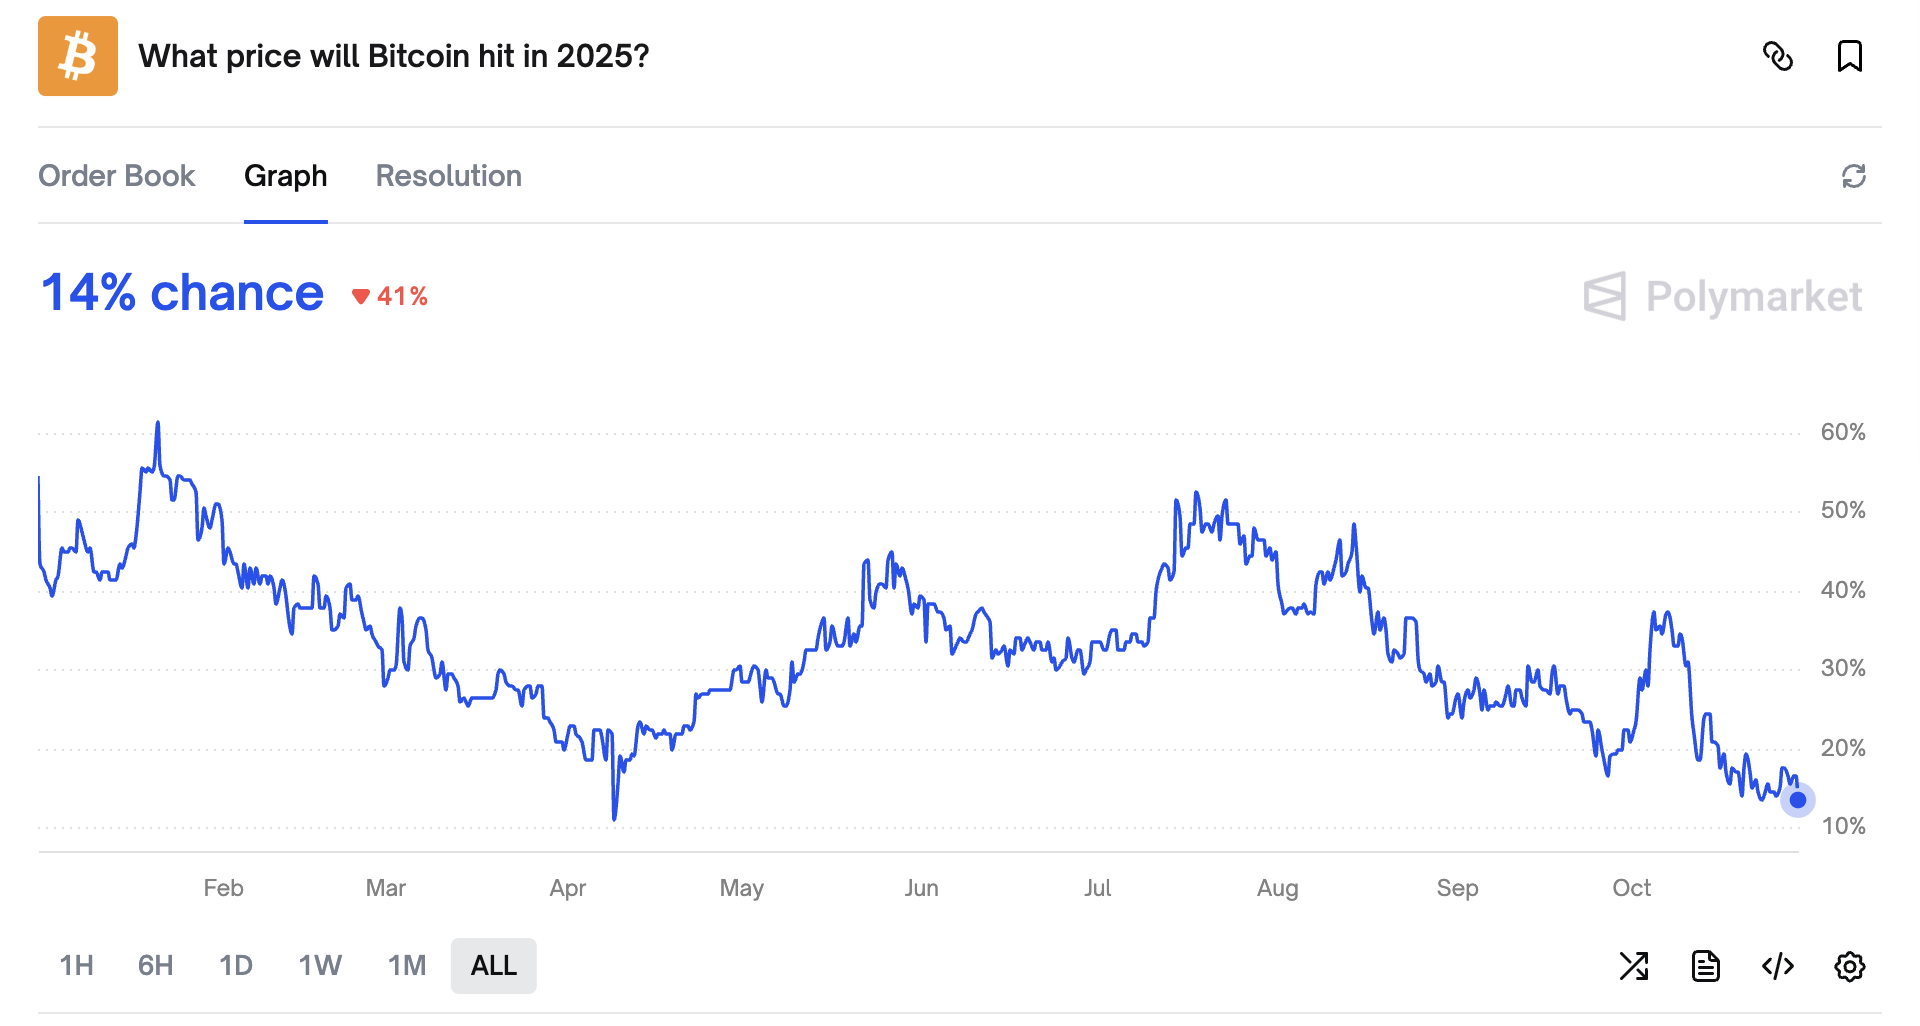Open the Resolution tab
The height and width of the screenshot is (1026, 1920).
pyautogui.click(x=448, y=176)
